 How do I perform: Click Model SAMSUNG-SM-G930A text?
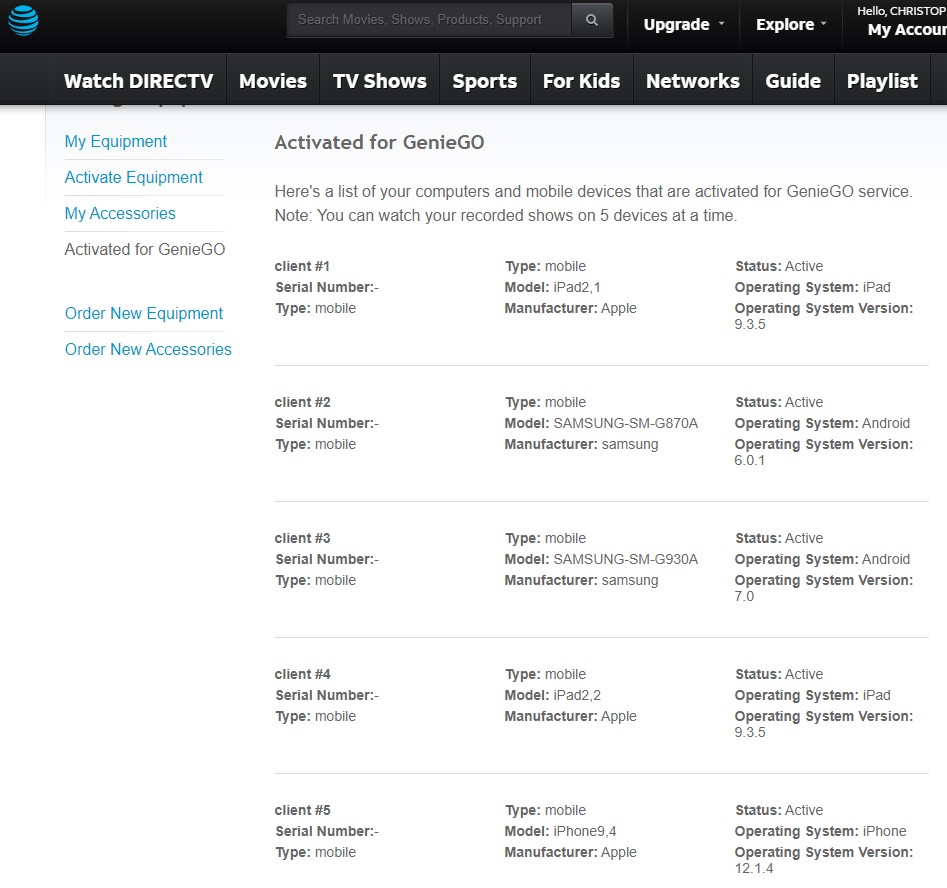click(x=602, y=559)
